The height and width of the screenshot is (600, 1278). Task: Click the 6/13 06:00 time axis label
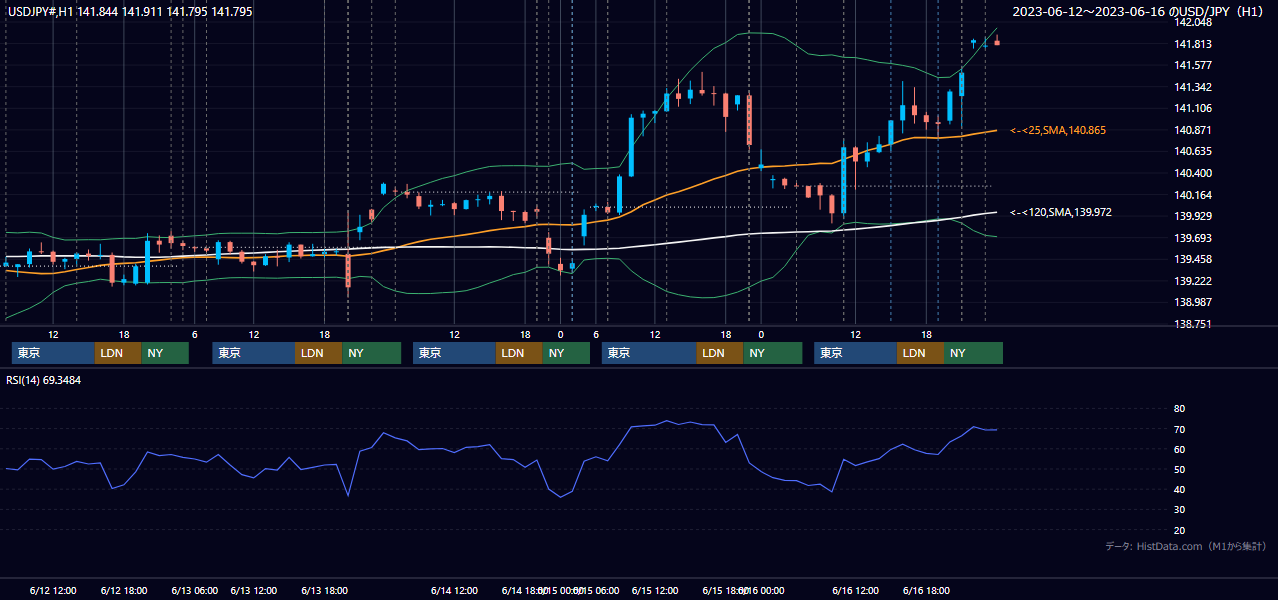pyautogui.click(x=195, y=590)
